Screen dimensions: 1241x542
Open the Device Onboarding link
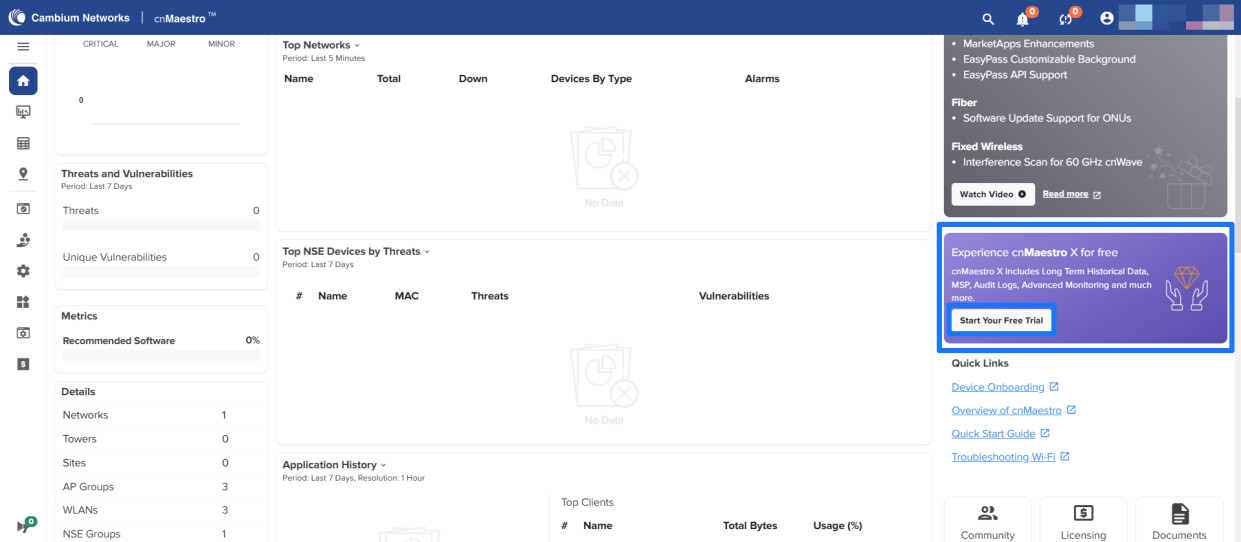click(x=998, y=387)
